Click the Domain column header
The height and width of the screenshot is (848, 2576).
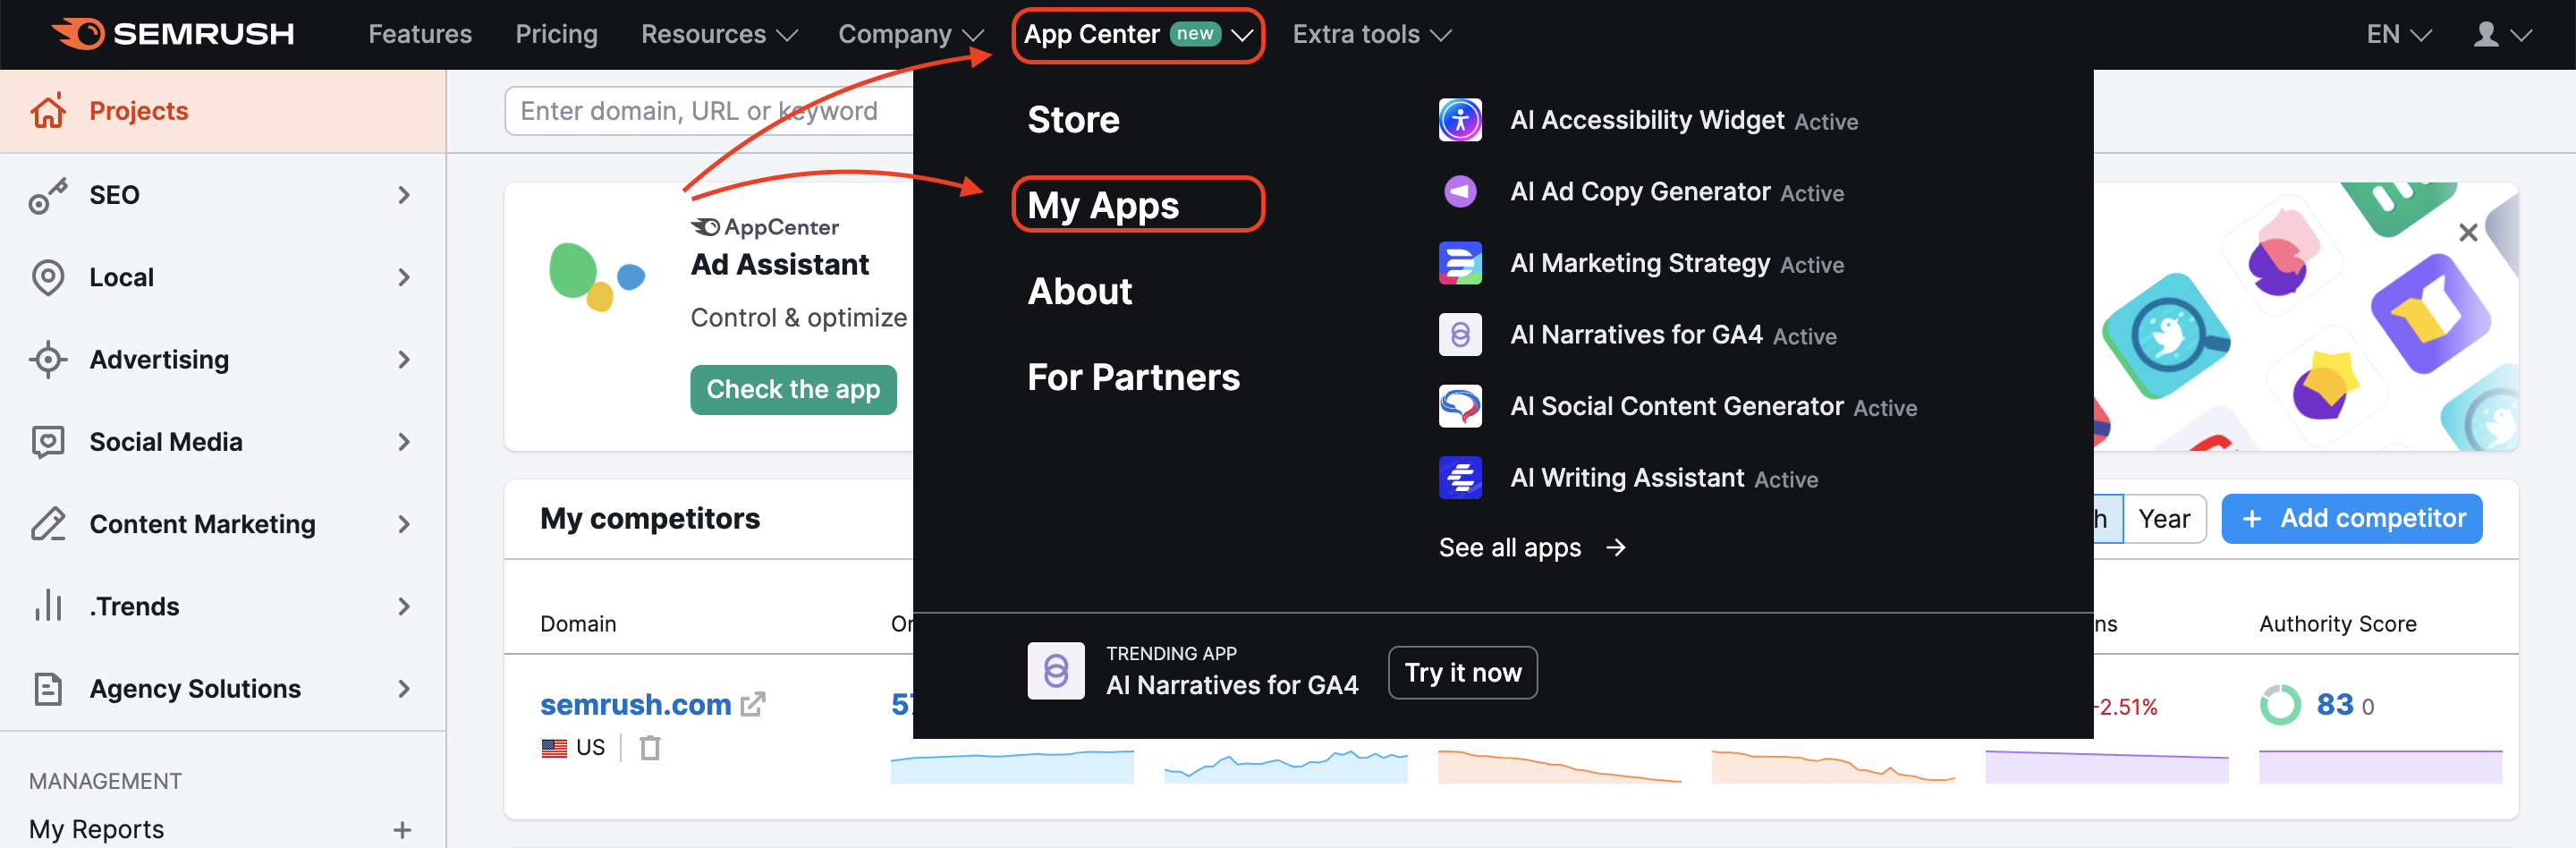[578, 623]
